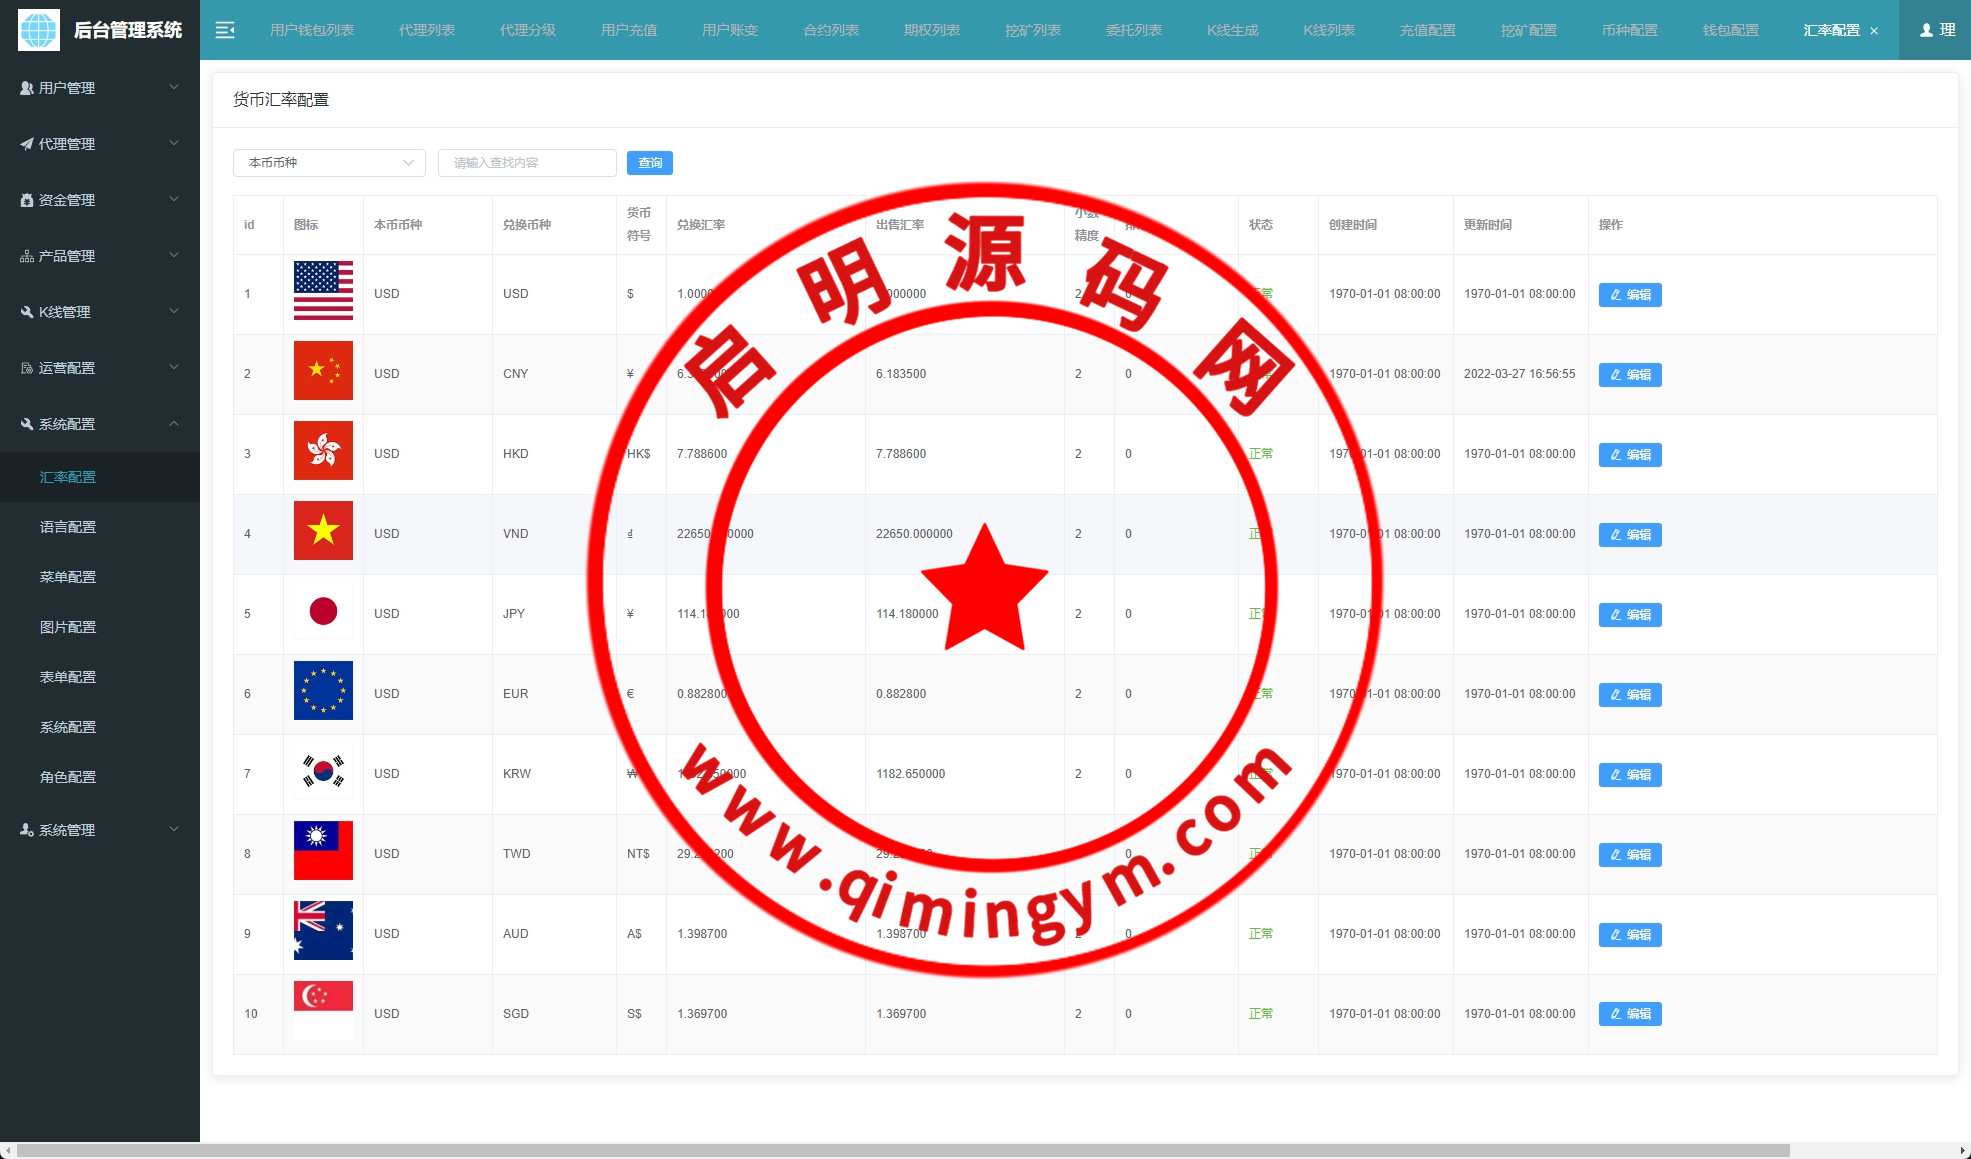Click the South Korea flag icon
The height and width of the screenshot is (1159, 1971).
click(323, 771)
